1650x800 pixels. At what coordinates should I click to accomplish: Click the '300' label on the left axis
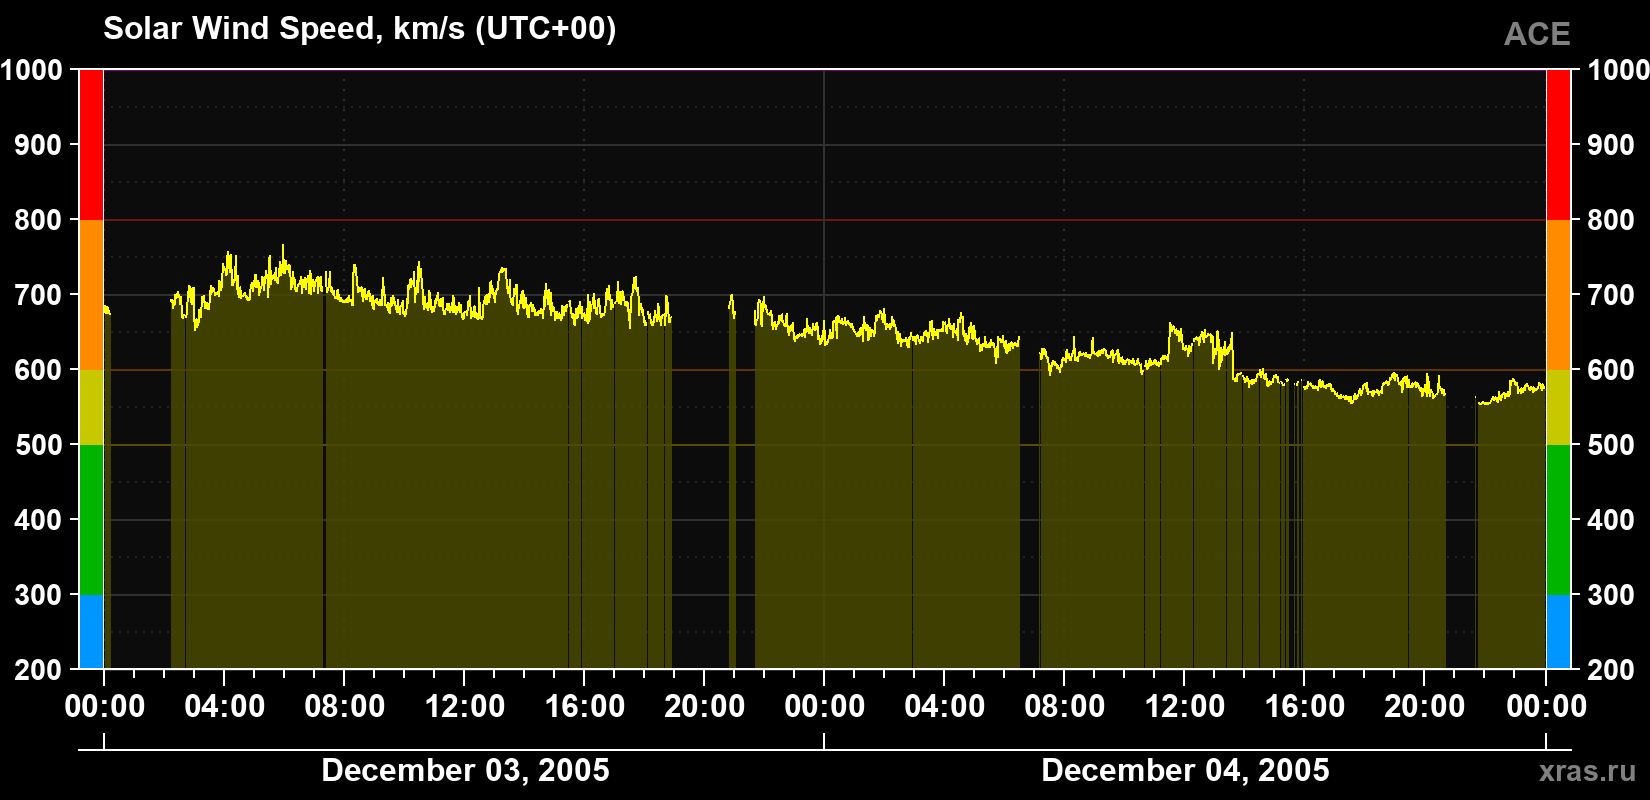(39, 595)
